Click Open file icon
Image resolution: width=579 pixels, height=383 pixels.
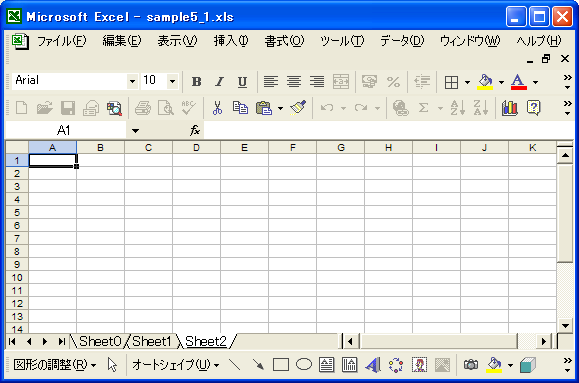pyautogui.click(x=44, y=108)
